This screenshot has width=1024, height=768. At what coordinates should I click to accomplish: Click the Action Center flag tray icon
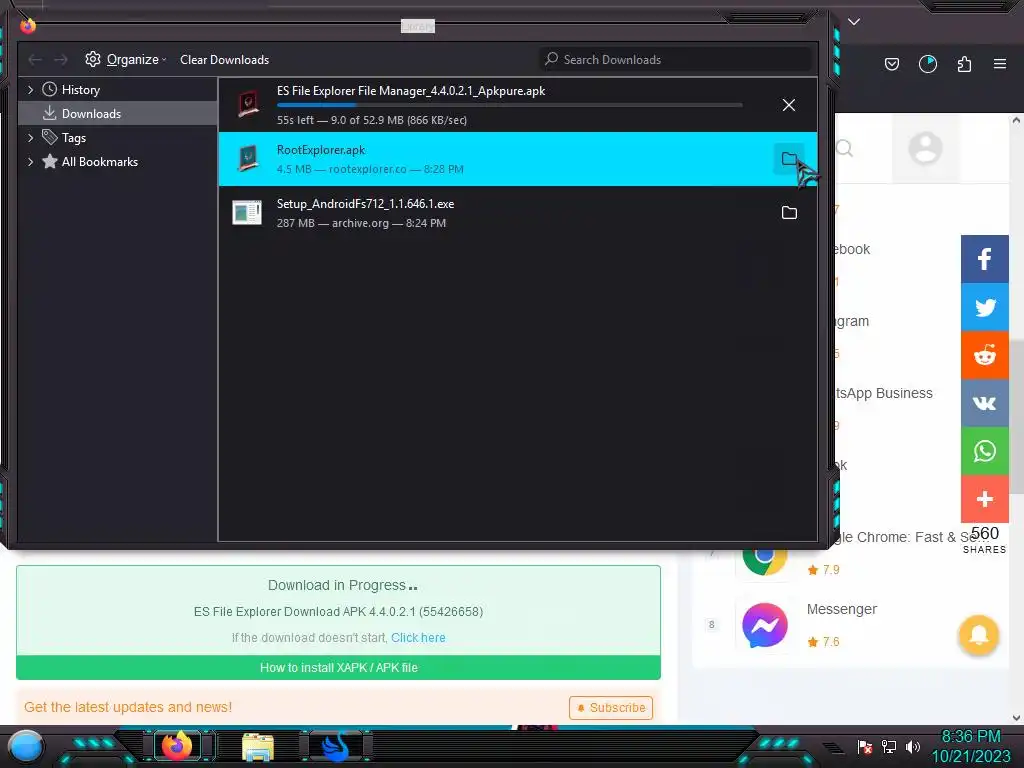[865, 747]
